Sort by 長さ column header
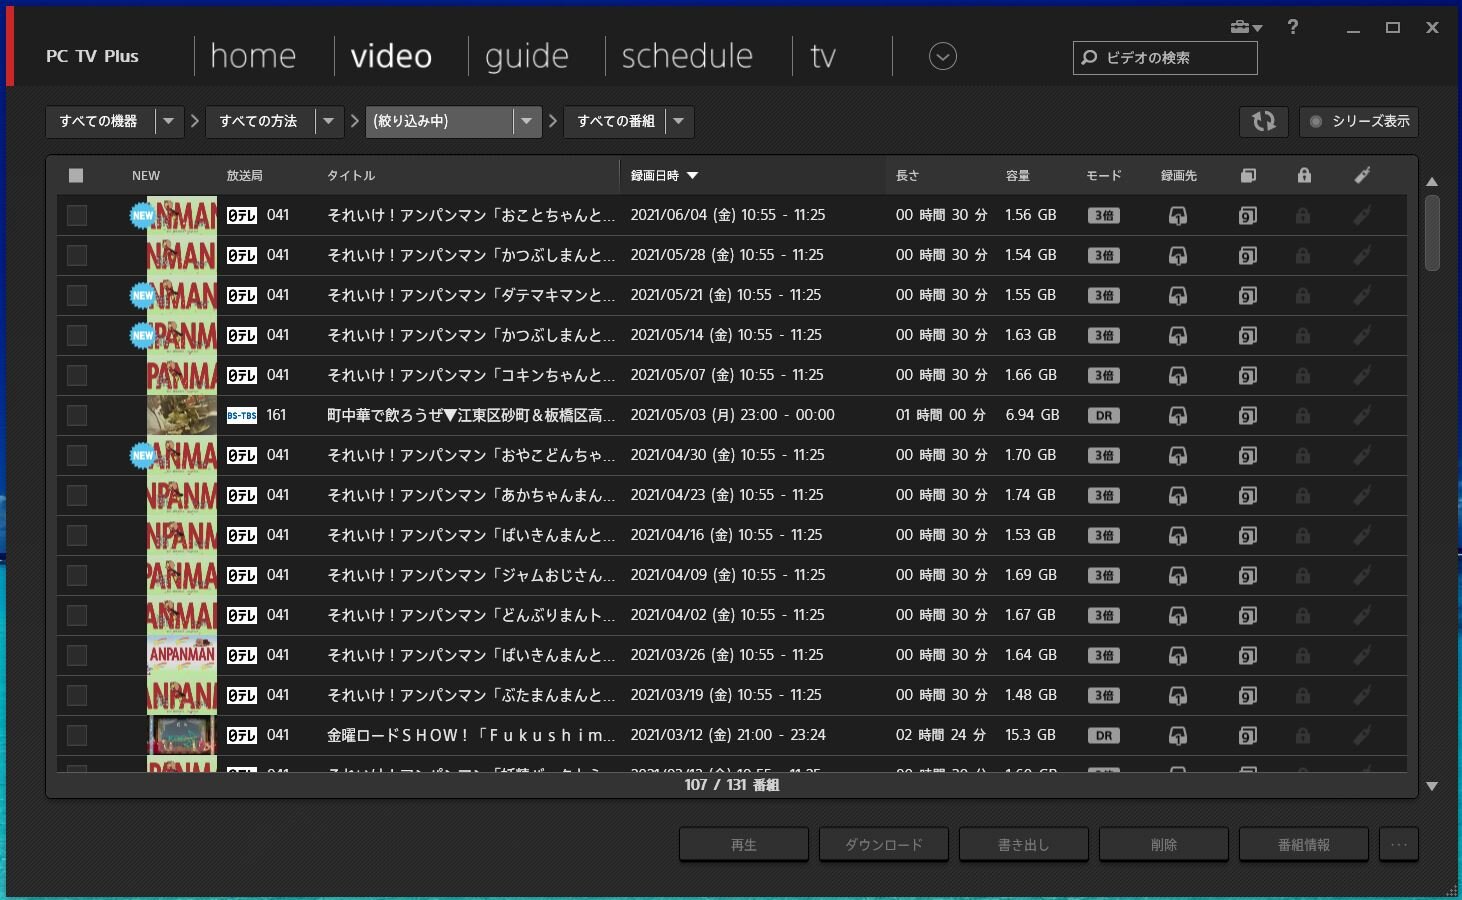The image size is (1462, 900). [x=907, y=176]
